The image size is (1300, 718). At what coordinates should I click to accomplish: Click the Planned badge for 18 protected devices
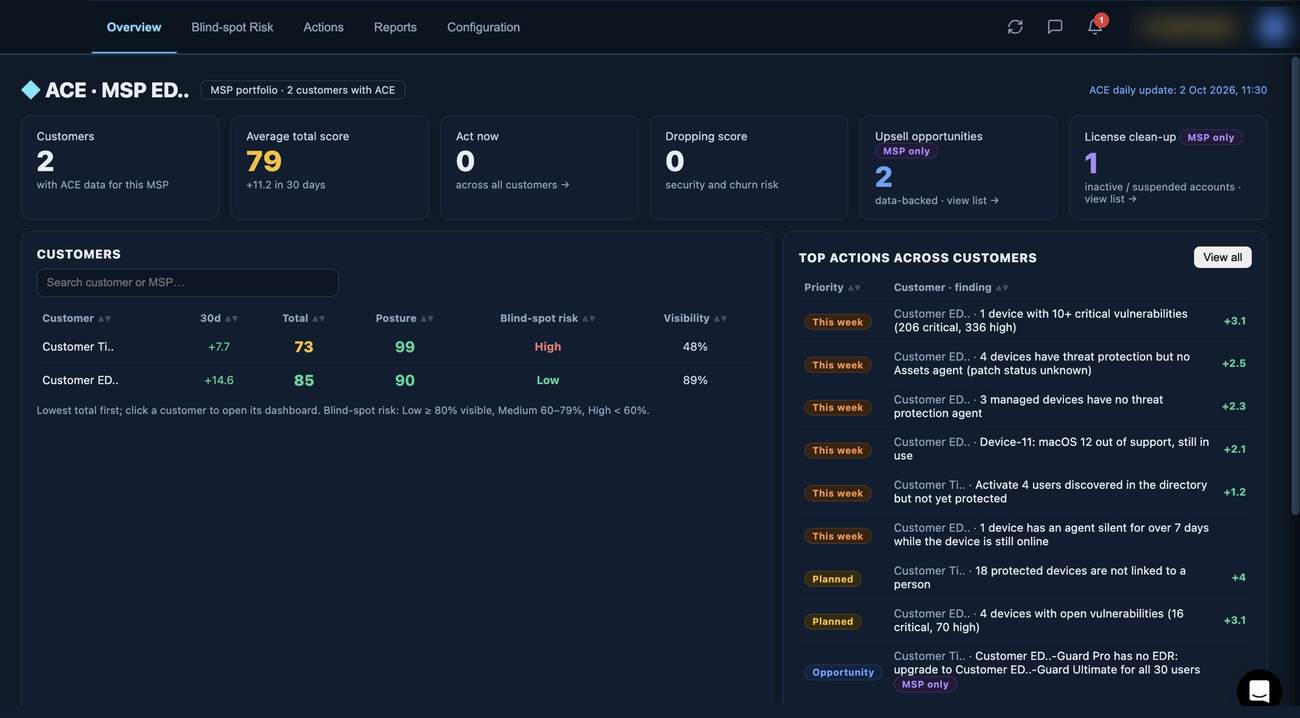833,579
